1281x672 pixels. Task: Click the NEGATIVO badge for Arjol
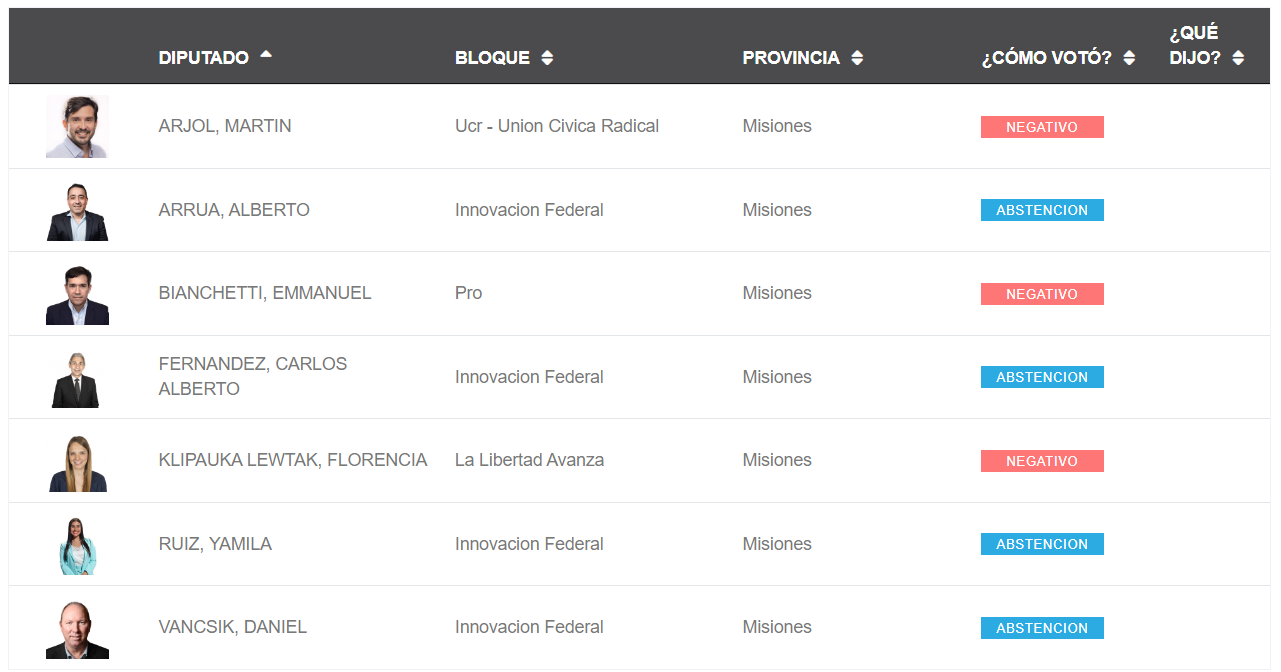point(1042,127)
